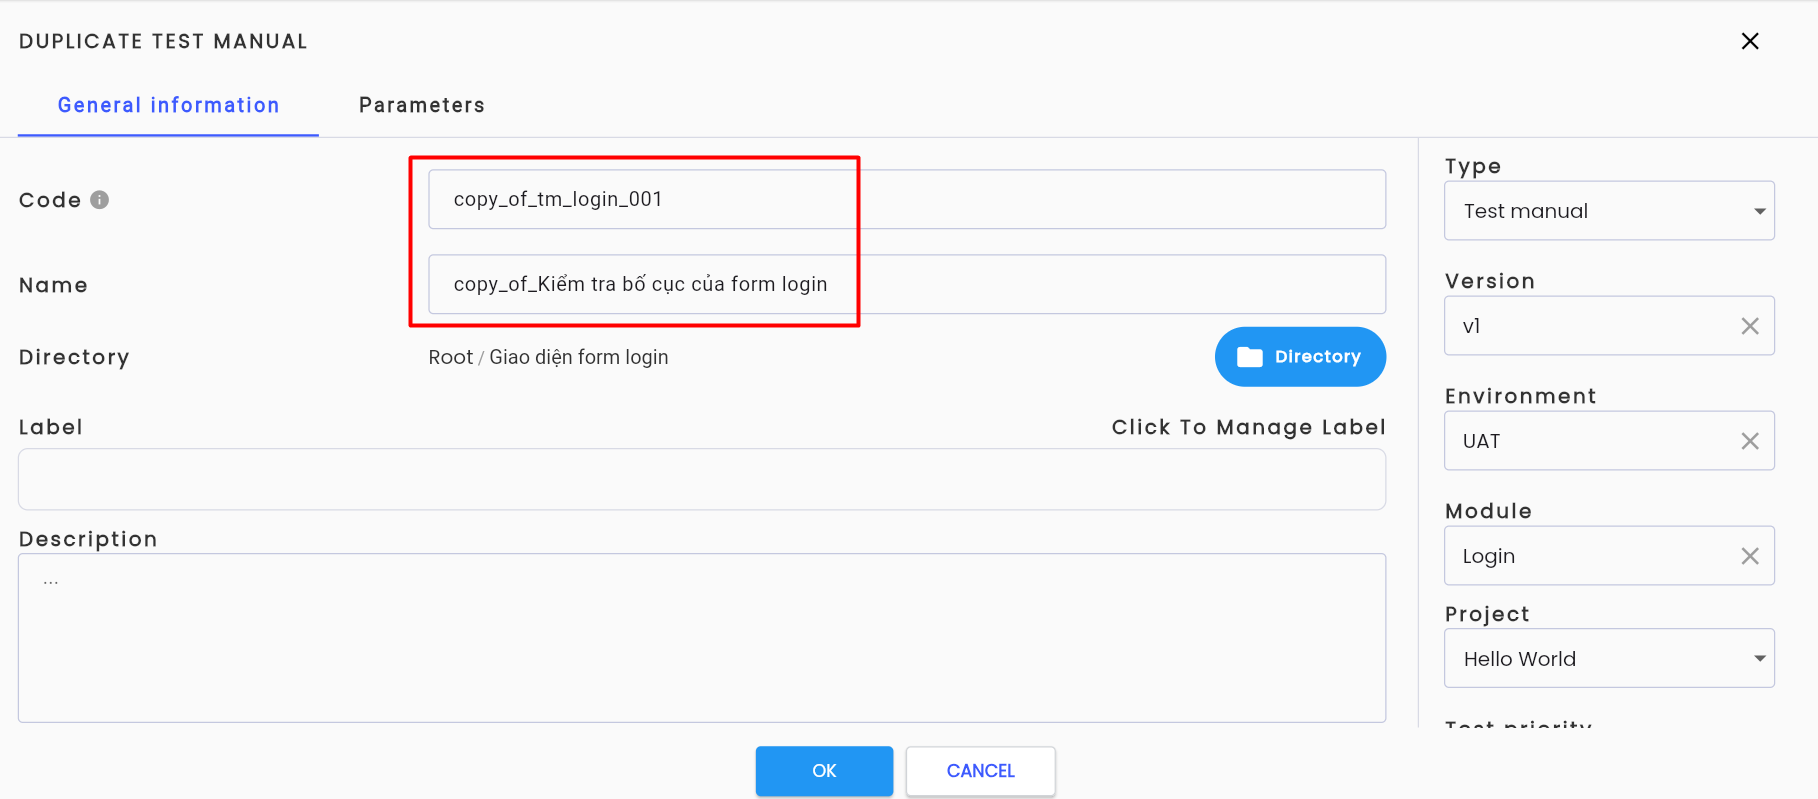
Task: Focus the Name input field
Action: click(x=907, y=284)
